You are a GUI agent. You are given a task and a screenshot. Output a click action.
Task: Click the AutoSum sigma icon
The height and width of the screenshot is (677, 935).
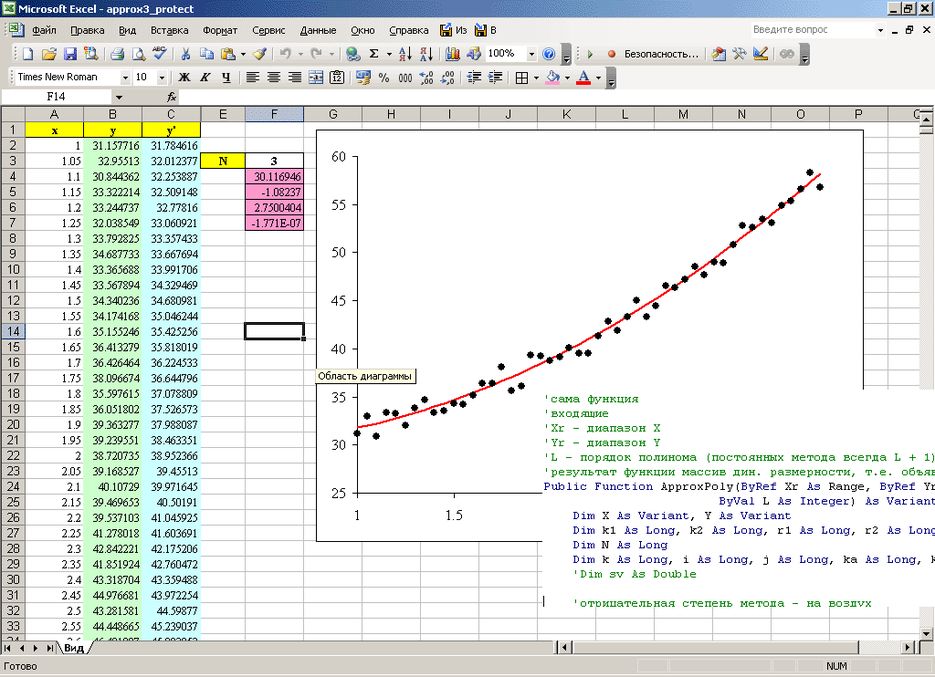coord(374,54)
